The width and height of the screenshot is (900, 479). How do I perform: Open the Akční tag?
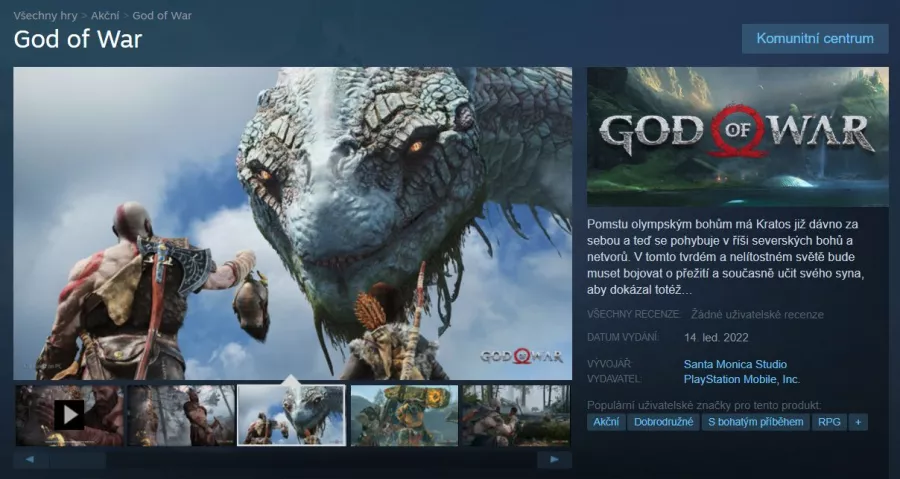(x=606, y=422)
